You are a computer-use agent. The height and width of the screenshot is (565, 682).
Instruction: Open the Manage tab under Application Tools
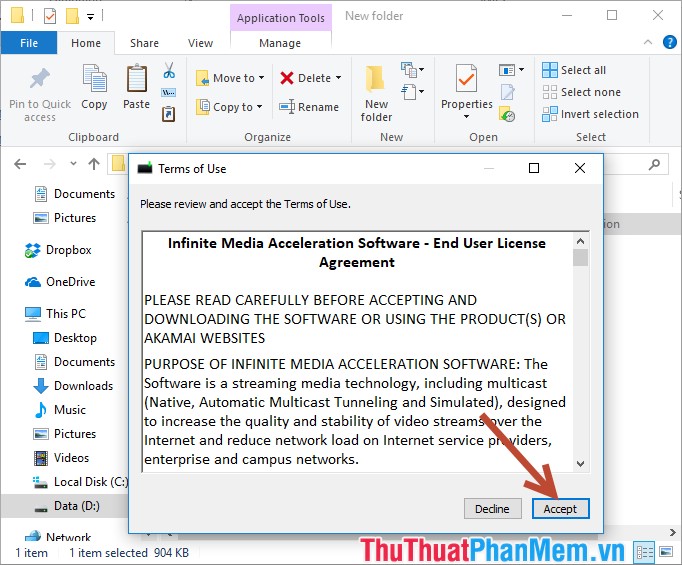point(280,43)
